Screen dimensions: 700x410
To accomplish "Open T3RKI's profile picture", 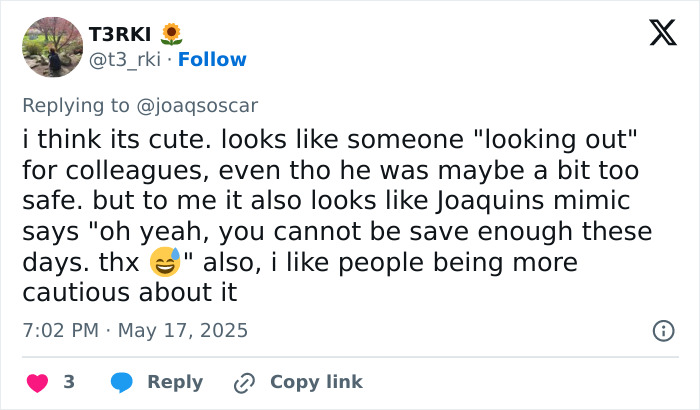I will click(52, 47).
